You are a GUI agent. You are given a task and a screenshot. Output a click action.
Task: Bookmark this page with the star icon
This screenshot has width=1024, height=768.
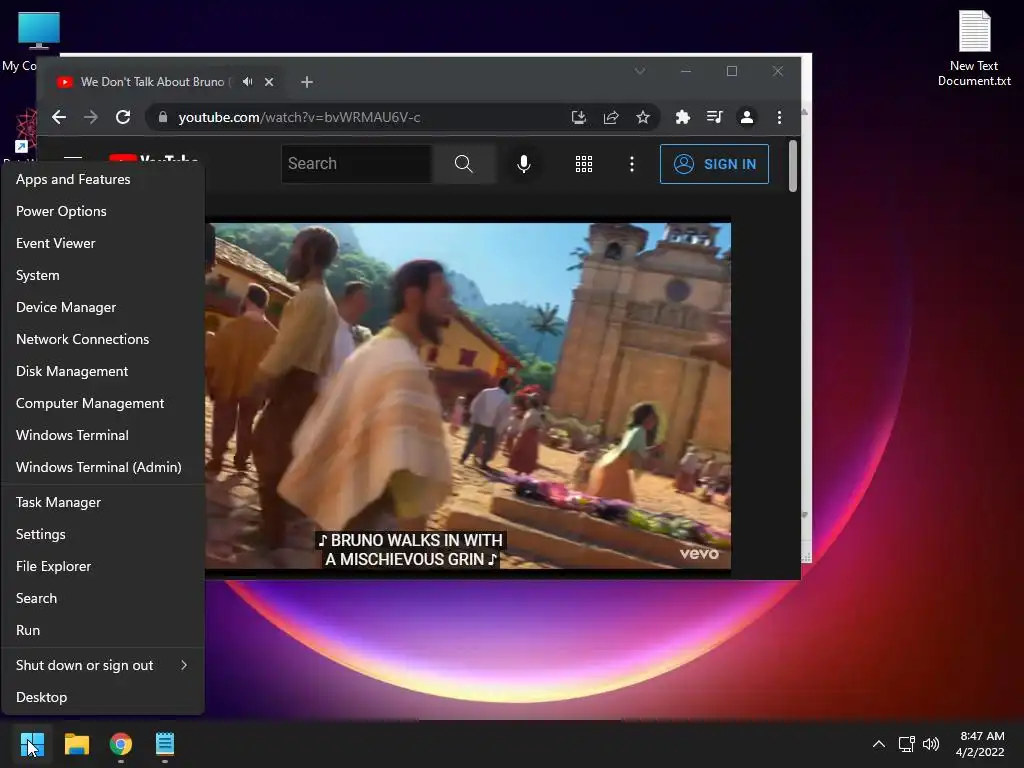pyautogui.click(x=643, y=117)
